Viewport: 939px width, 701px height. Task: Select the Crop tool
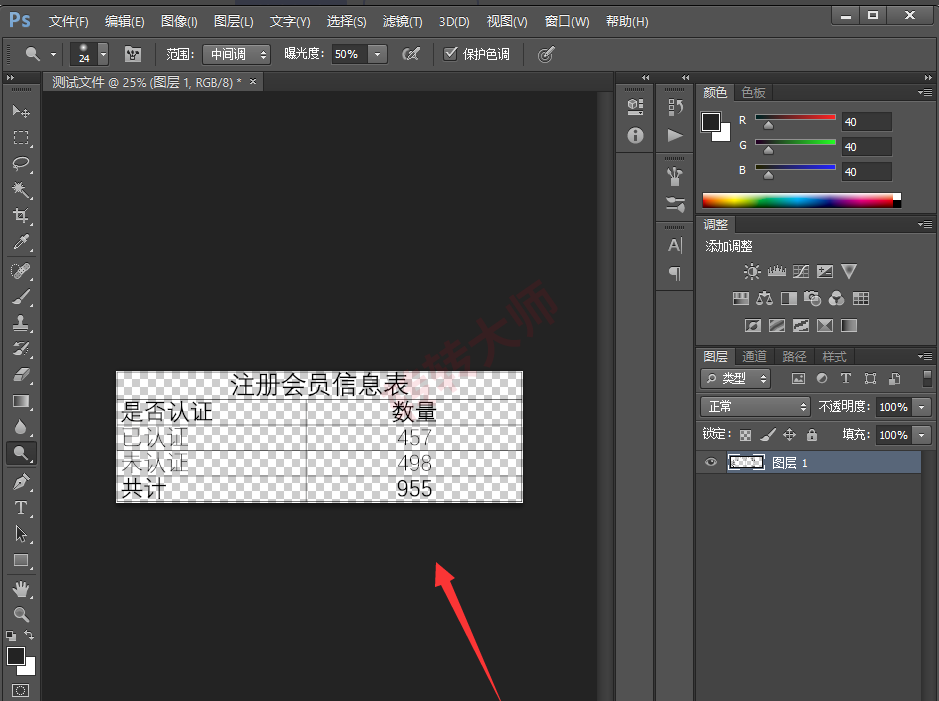[x=21, y=216]
